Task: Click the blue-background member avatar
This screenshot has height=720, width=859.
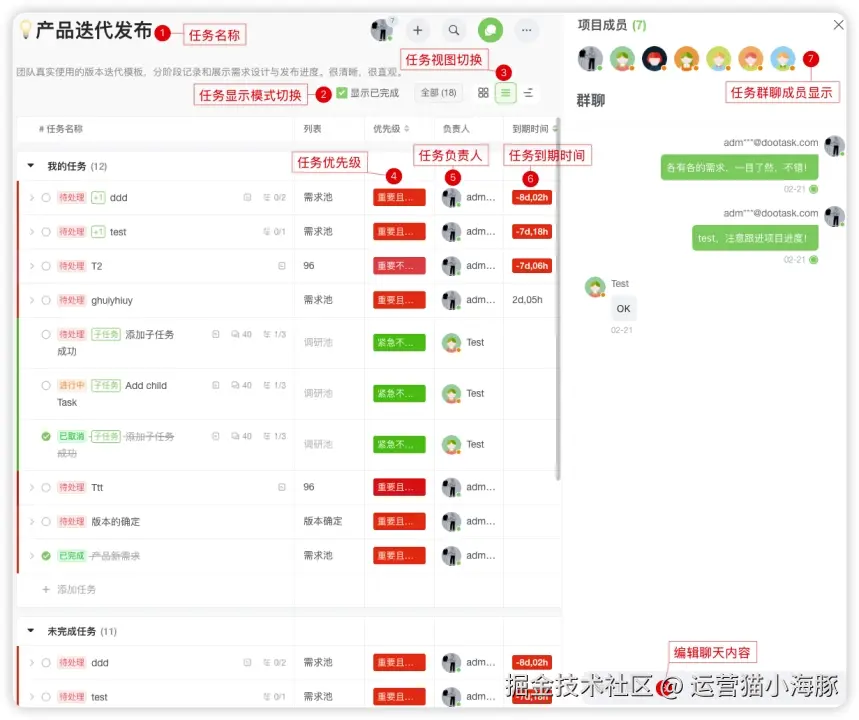Action: pos(782,59)
